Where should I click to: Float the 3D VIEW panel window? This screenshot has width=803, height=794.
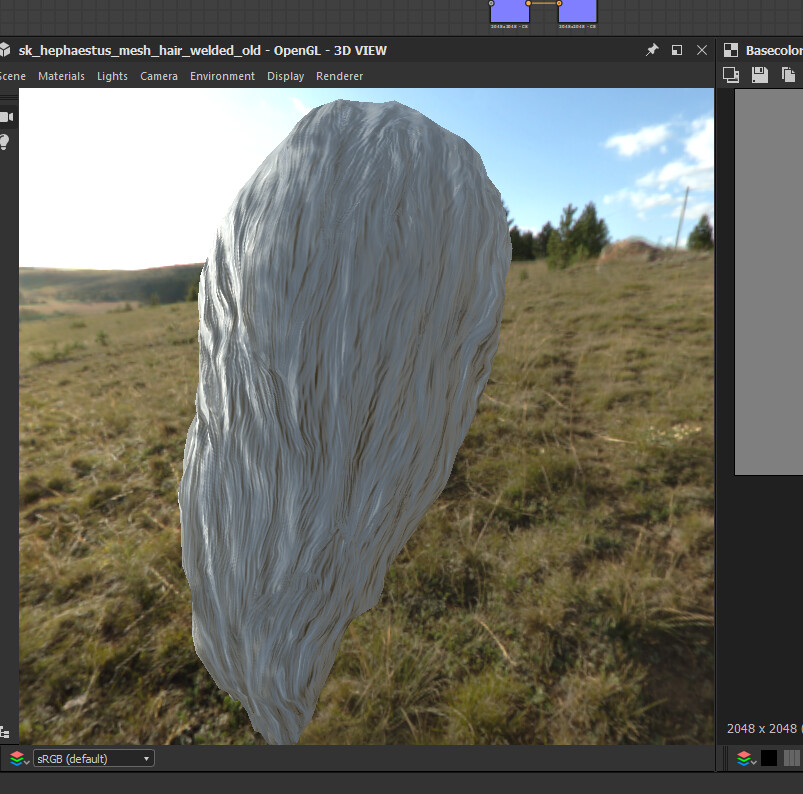677,50
